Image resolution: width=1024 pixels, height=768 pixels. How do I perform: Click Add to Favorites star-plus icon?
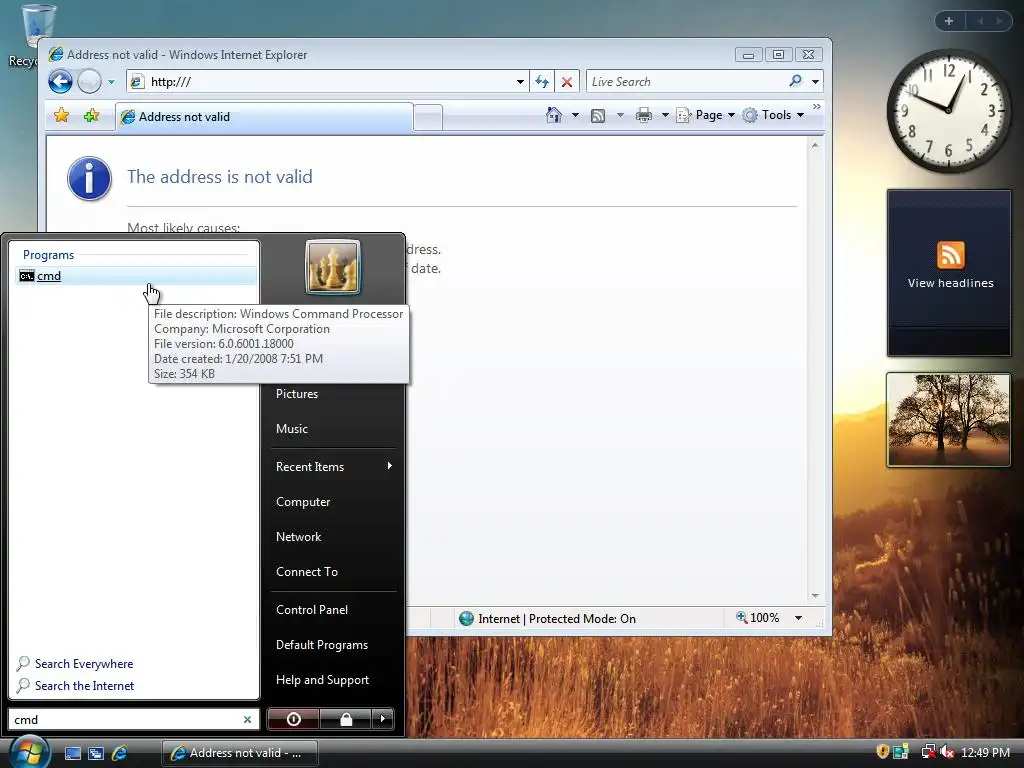[x=91, y=116]
